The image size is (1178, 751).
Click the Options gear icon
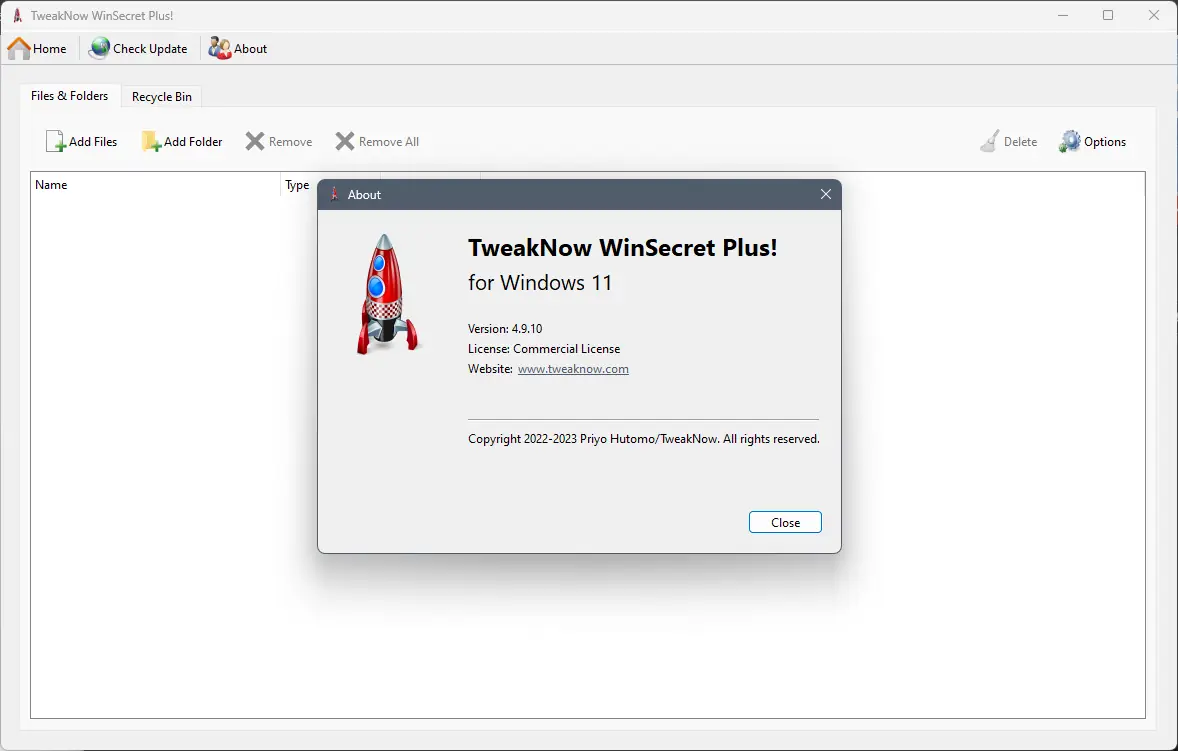pyautogui.click(x=1069, y=141)
